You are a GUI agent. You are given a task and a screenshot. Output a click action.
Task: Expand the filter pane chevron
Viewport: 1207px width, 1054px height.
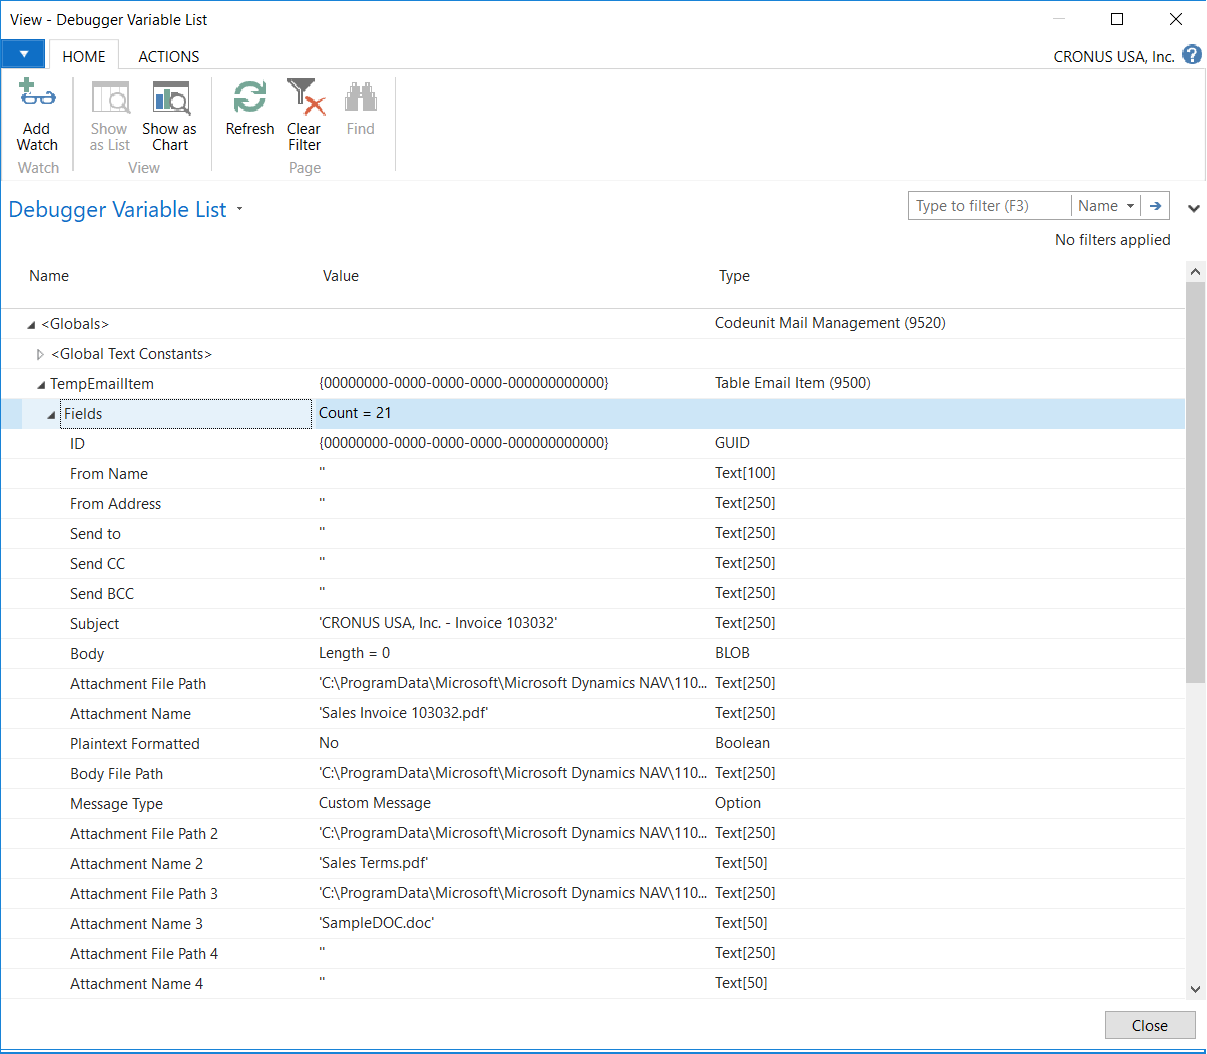point(1193,208)
